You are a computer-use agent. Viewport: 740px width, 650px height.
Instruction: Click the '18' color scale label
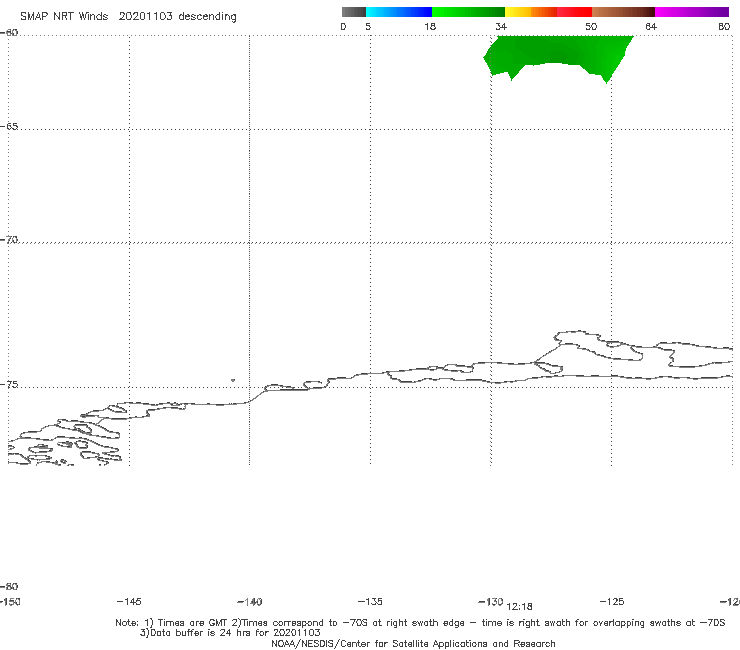click(x=430, y=26)
